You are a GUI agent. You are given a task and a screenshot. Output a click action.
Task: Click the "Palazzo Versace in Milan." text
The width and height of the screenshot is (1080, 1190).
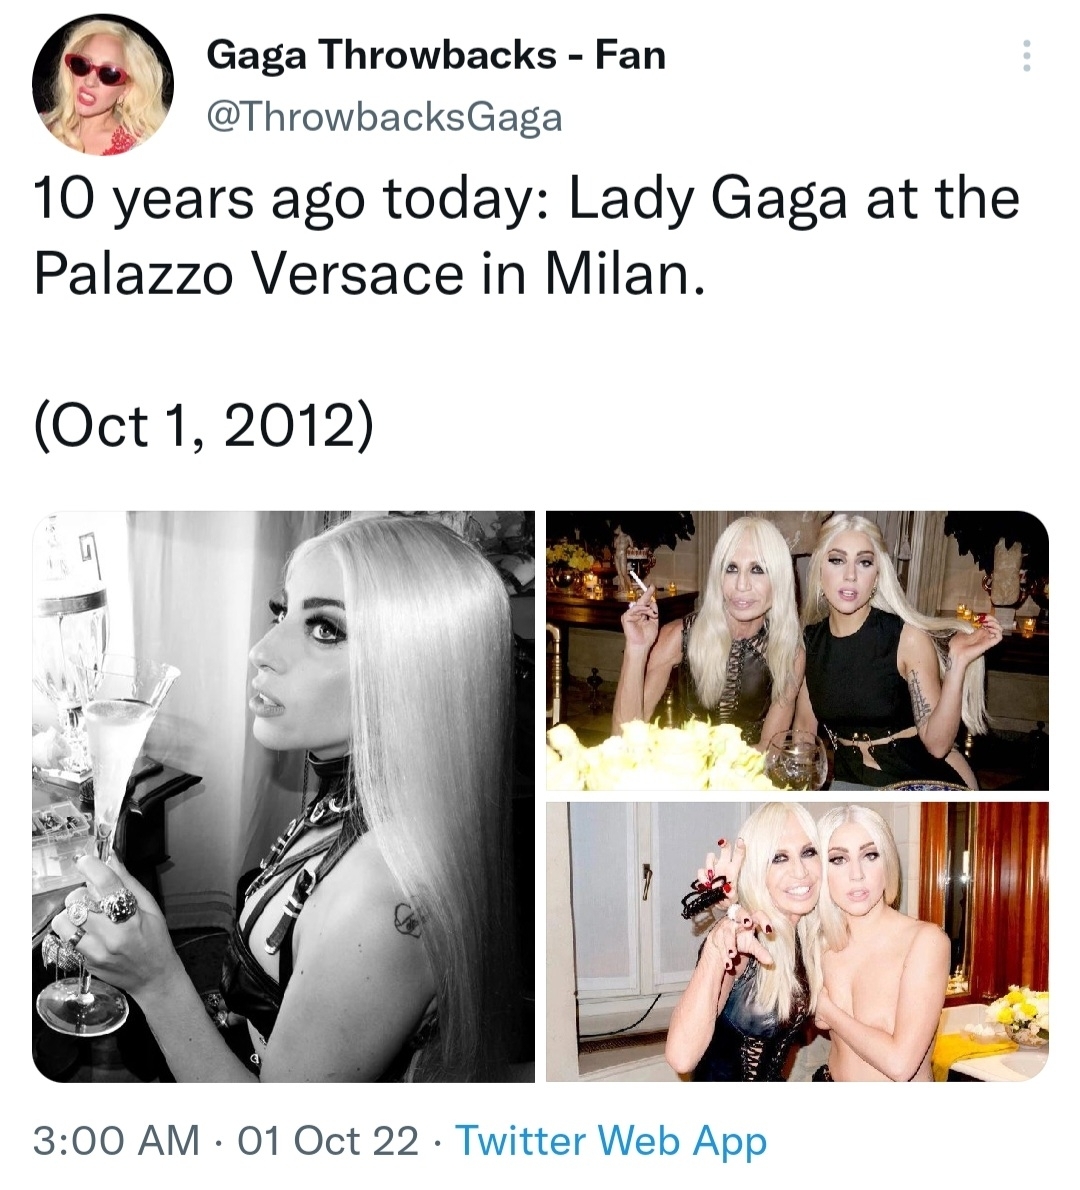click(370, 273)
